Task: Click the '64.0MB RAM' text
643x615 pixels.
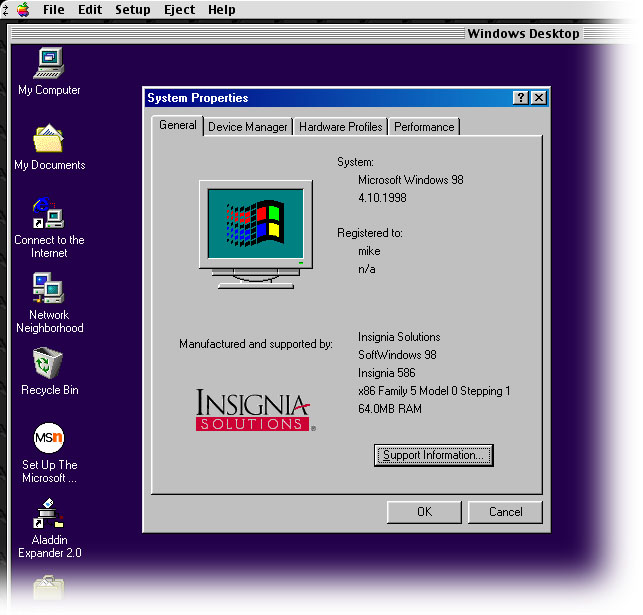Action: coord(390,409)
